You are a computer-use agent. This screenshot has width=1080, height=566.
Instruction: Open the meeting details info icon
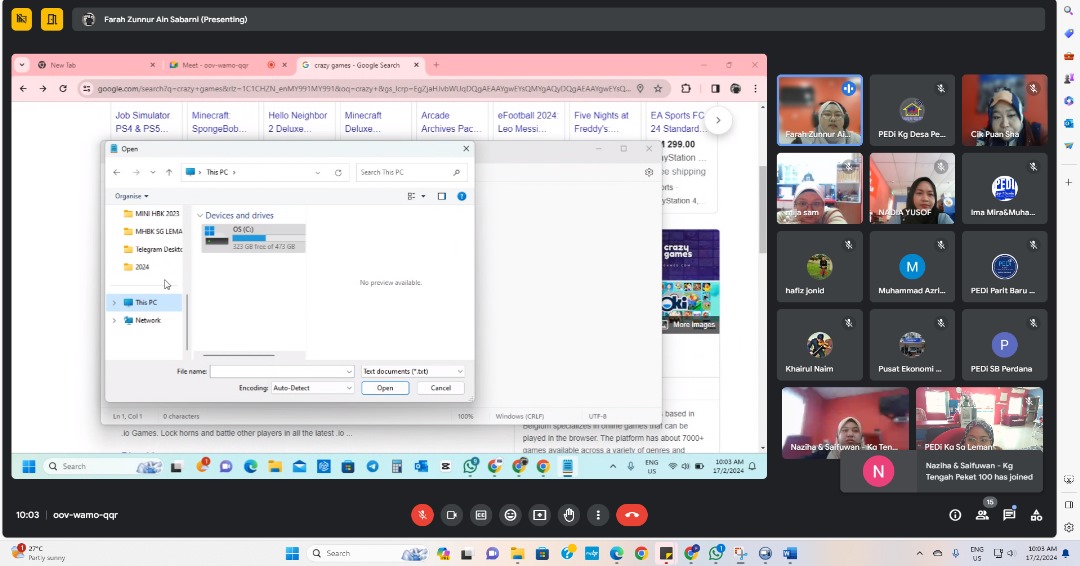(x=955, y=515)
